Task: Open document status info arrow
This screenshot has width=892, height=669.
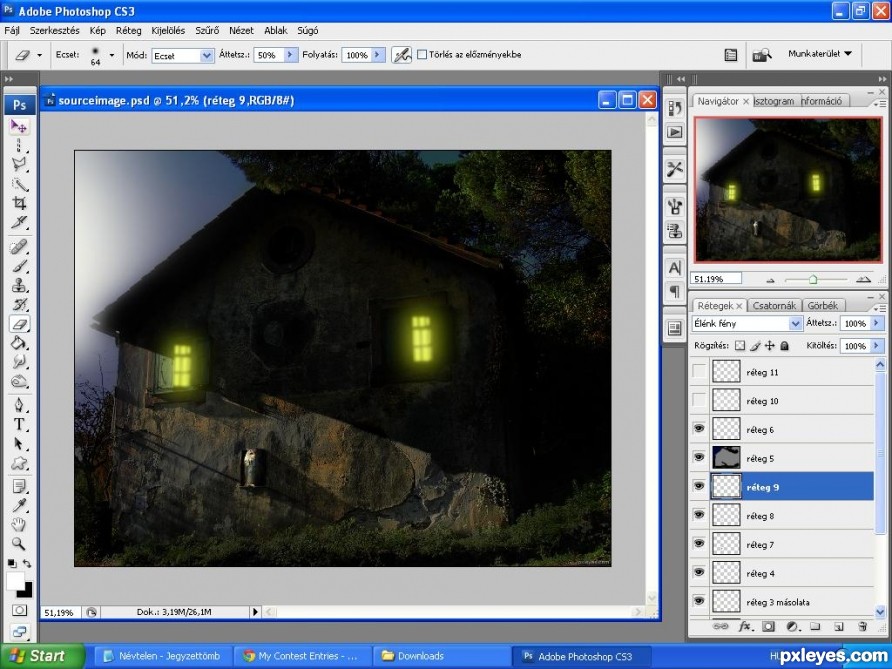Action: (255, 612)
